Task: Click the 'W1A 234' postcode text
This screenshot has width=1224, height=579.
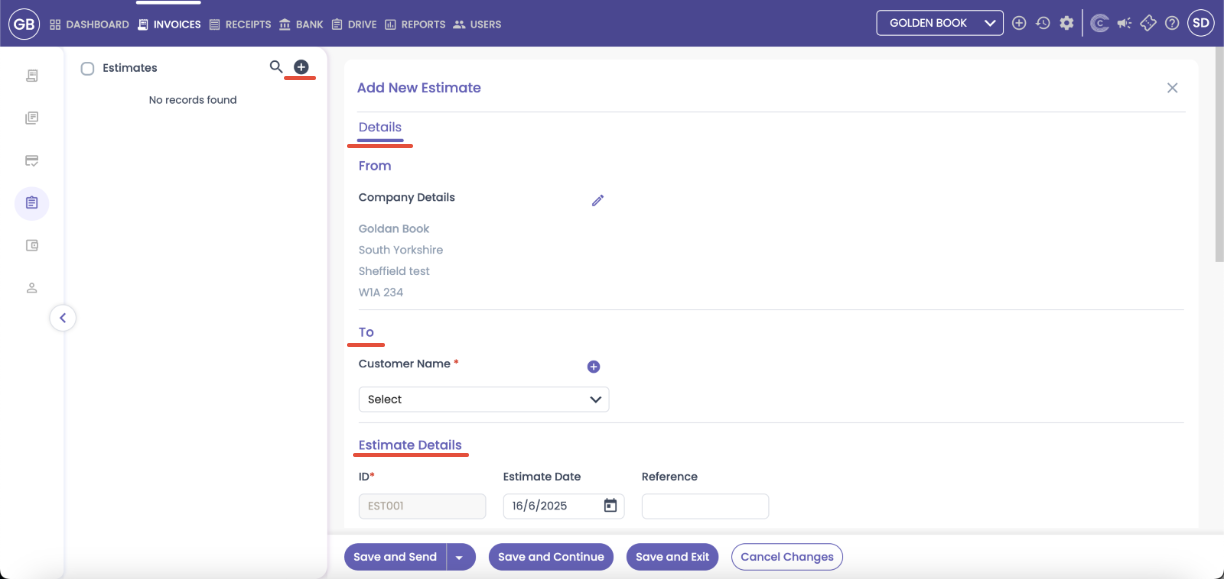Action: coord(381,293)
